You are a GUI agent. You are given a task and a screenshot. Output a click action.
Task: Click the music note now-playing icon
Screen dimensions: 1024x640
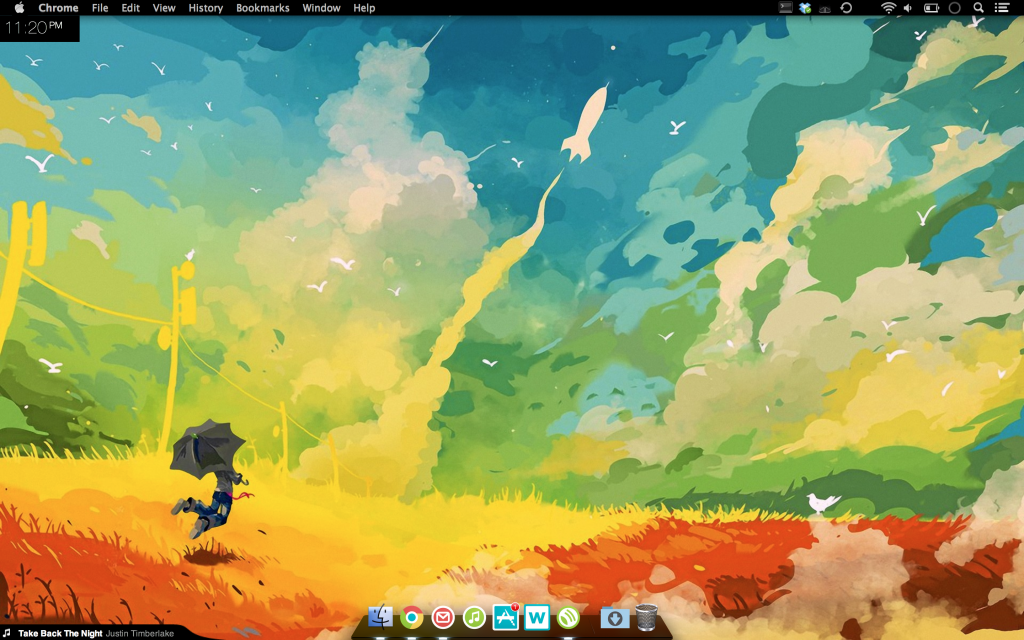pos(7,633)
